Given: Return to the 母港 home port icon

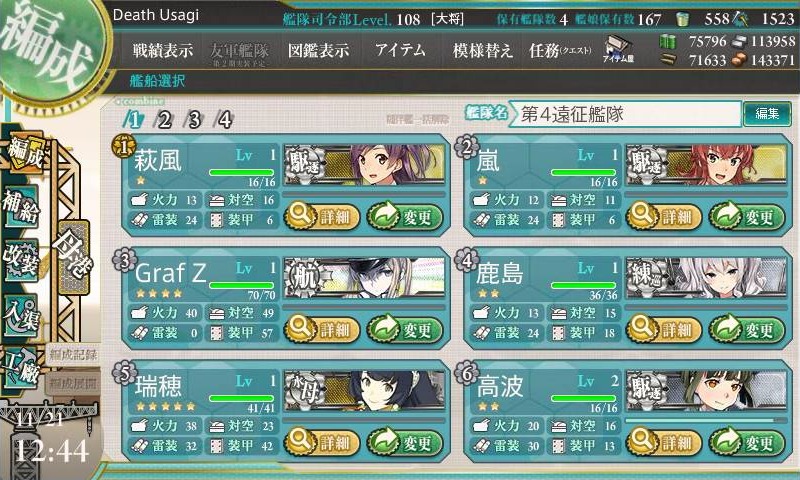Looking at the screenshot, I should [74, 257].
